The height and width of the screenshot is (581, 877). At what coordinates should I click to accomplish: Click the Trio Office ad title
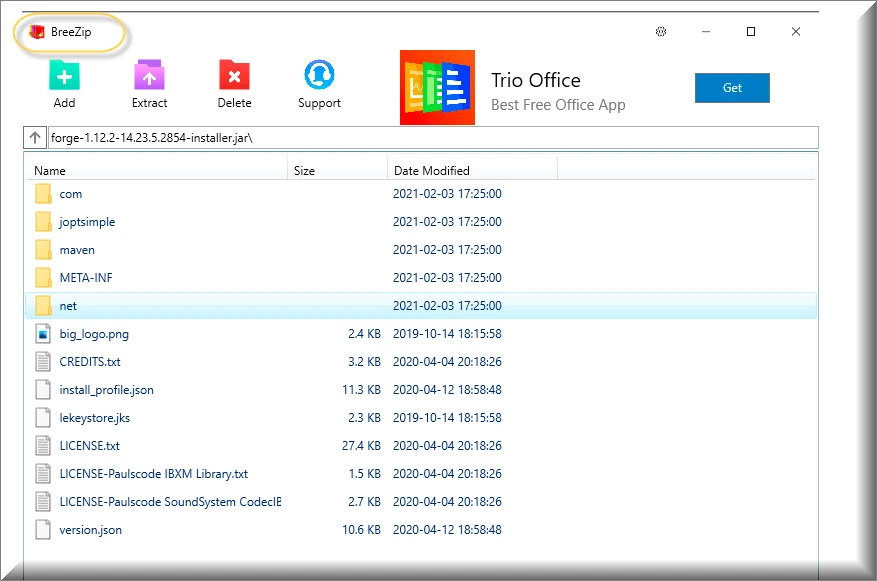(536, 80)
